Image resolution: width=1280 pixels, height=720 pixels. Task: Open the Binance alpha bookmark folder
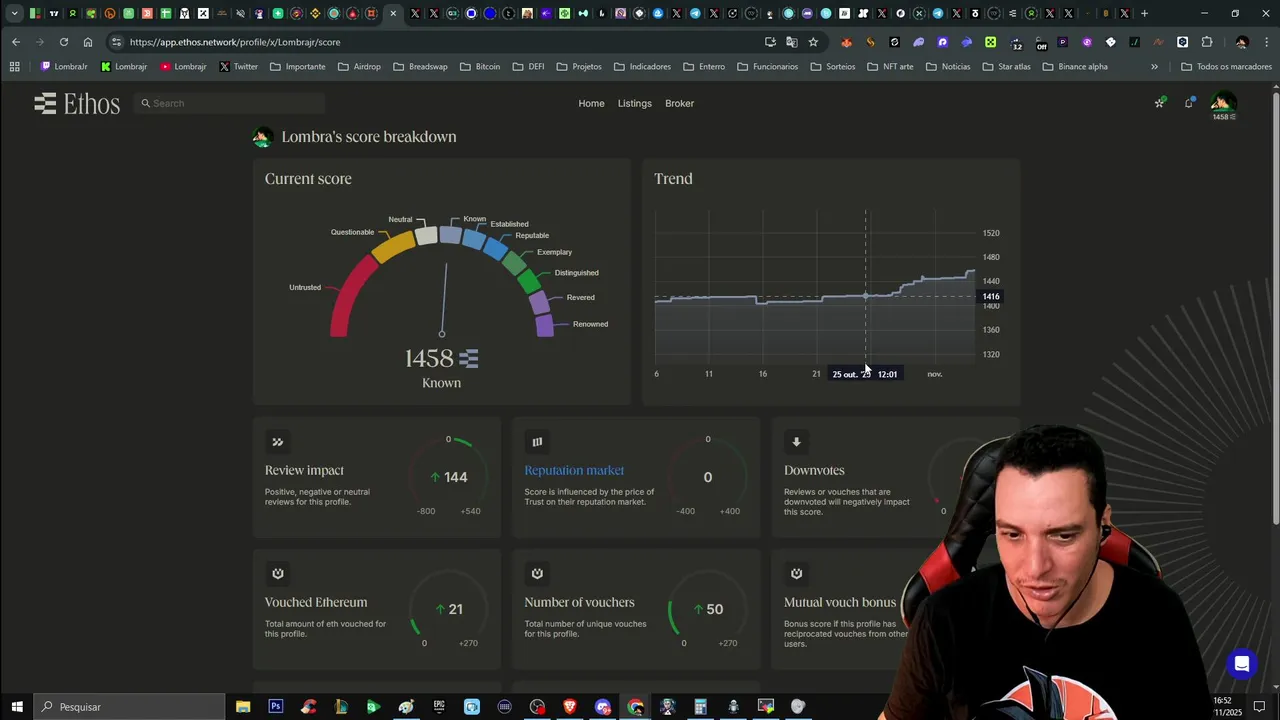[x=1075, y=67]
